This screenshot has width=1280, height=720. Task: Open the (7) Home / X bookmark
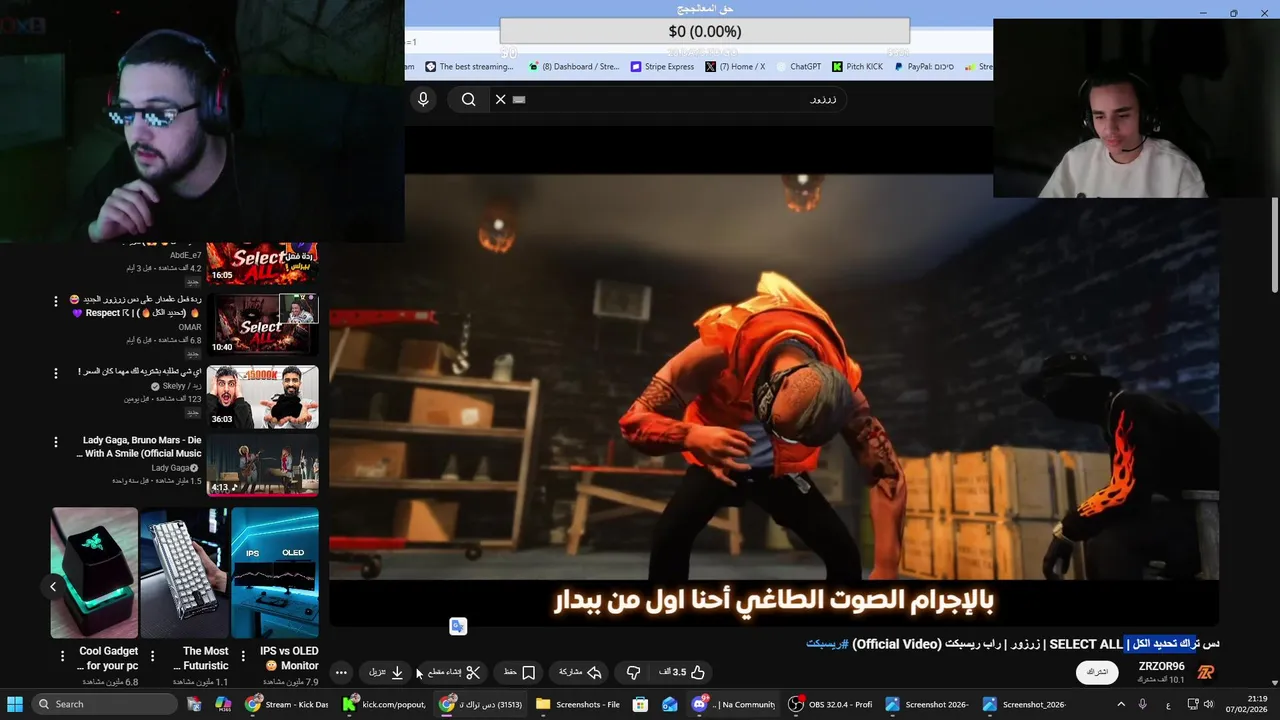pyautogui.click(x=735, y=67)
